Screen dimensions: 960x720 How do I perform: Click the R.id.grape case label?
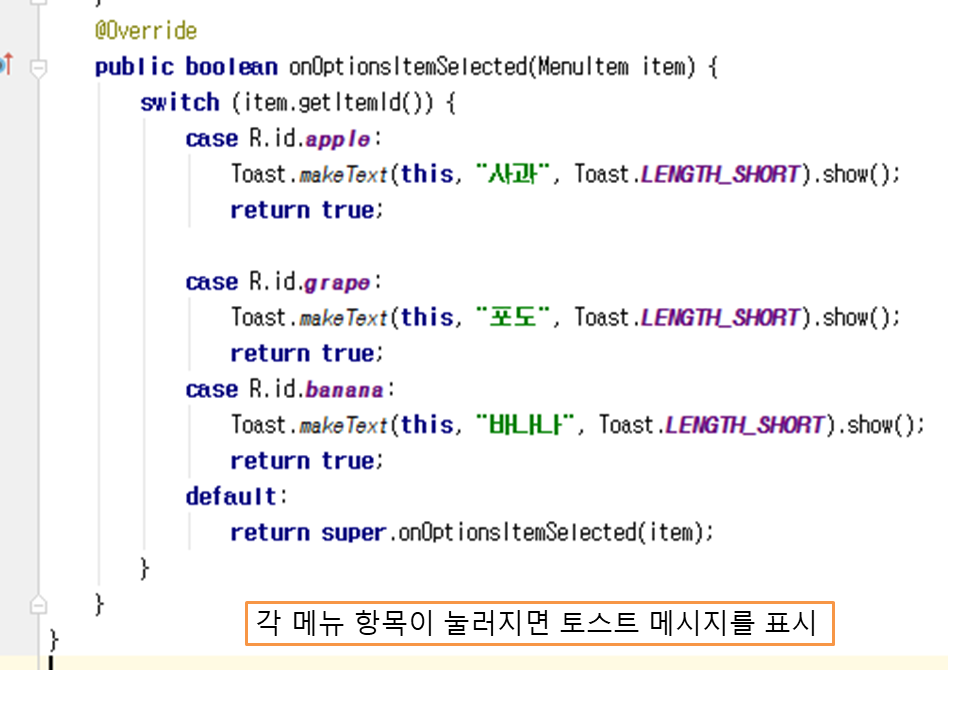pyautogui.click(x=309, y=282)
